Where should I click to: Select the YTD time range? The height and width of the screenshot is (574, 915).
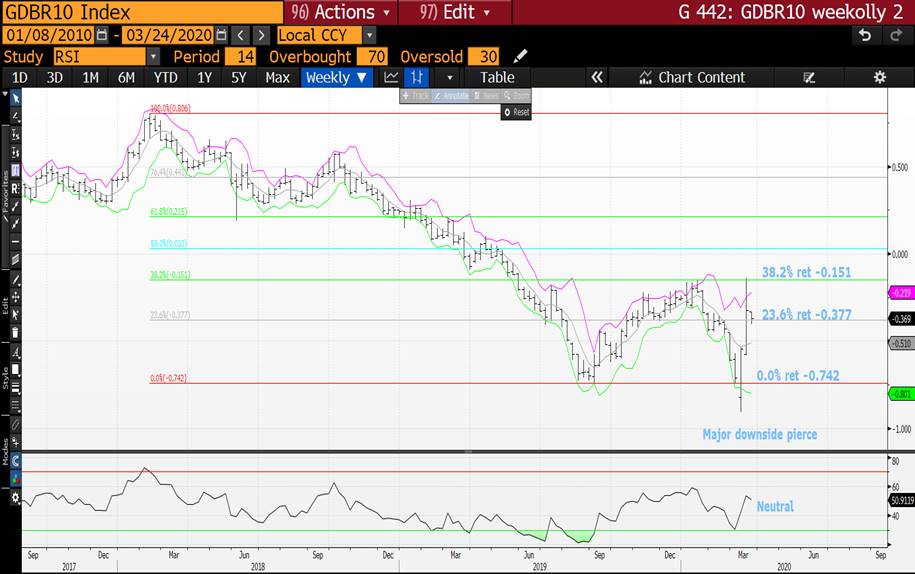(x=165, y=77)
